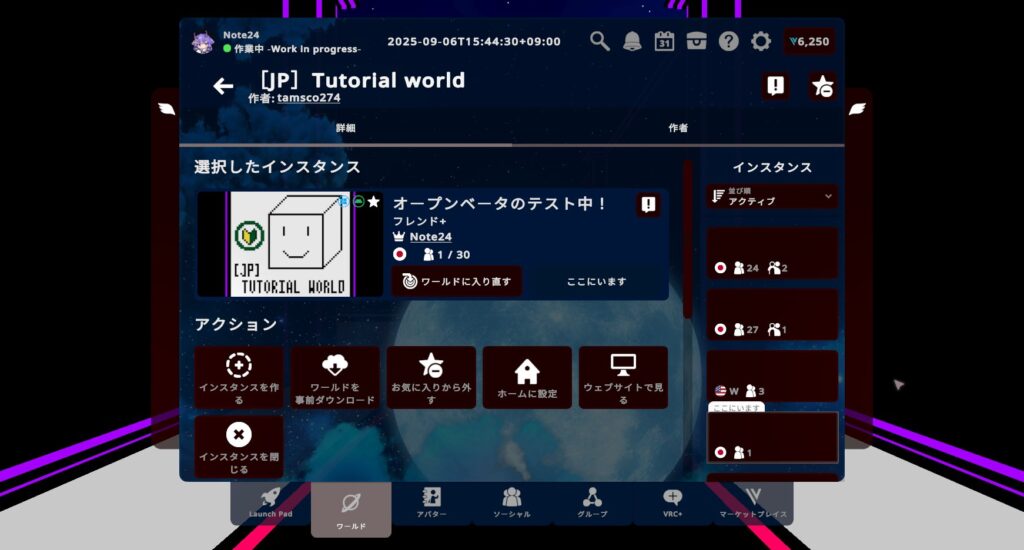Open the VRC+ tab
Viewport: 1024px width, 550px height.
[x=673, y=504]
